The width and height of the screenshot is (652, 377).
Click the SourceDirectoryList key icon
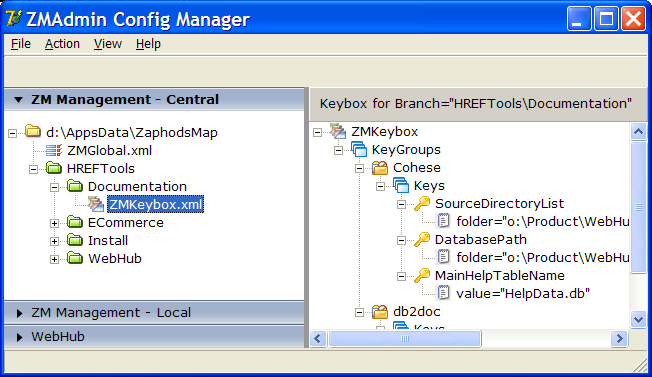pos(422,203)
